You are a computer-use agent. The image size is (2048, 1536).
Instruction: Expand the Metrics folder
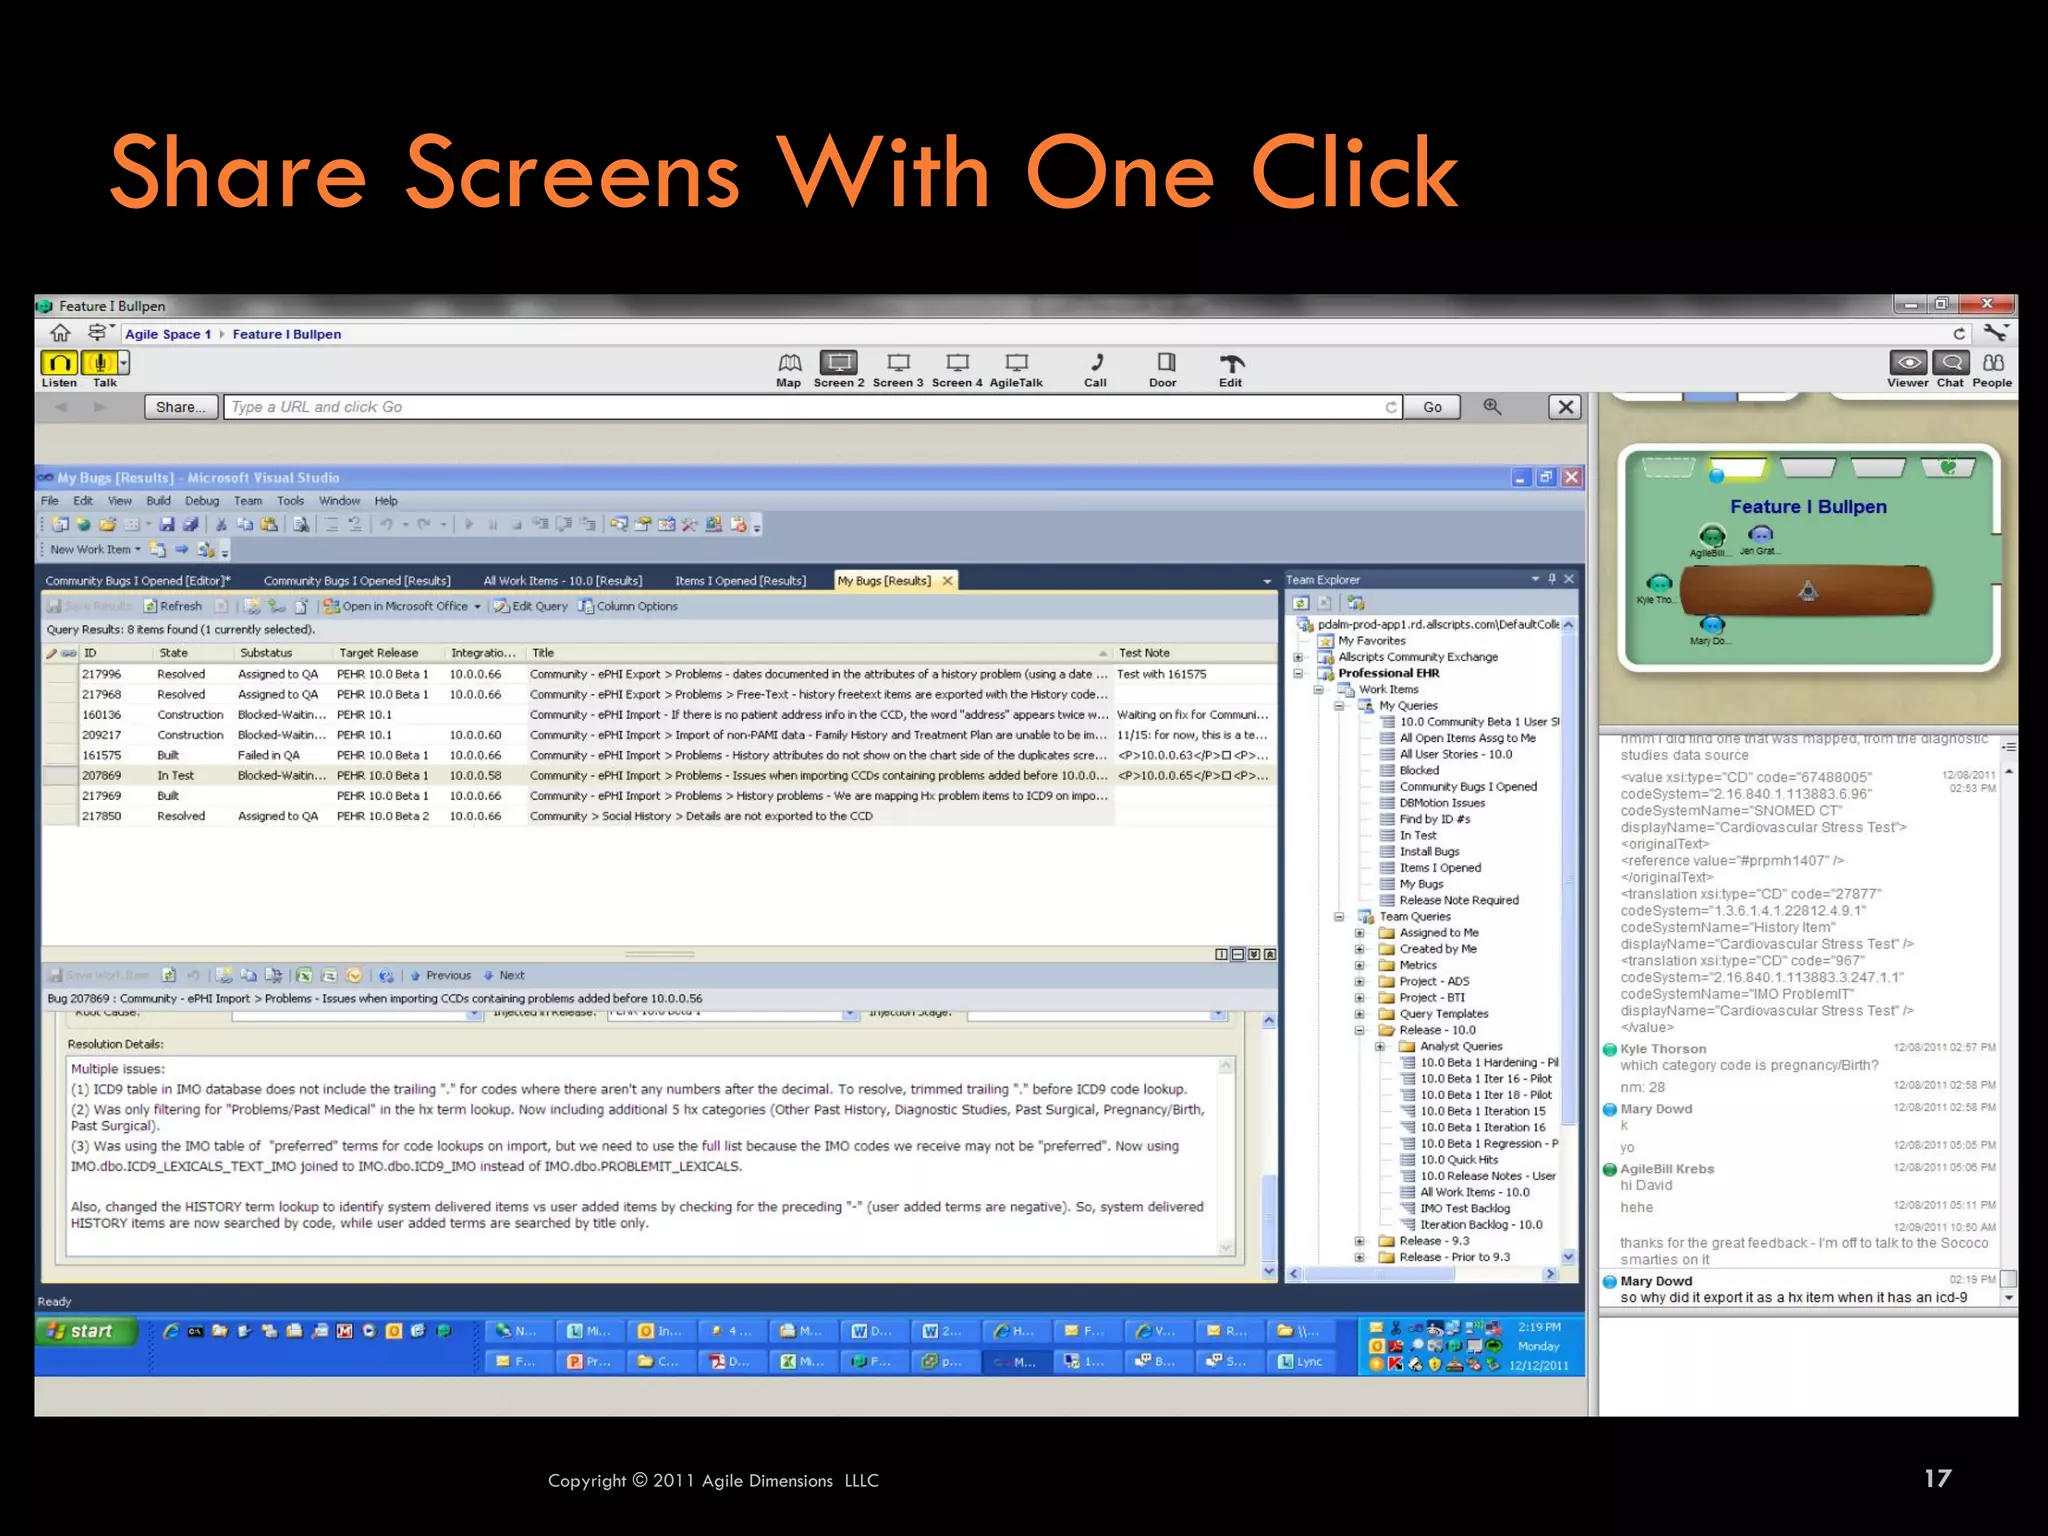click(x=1359, y=965)
